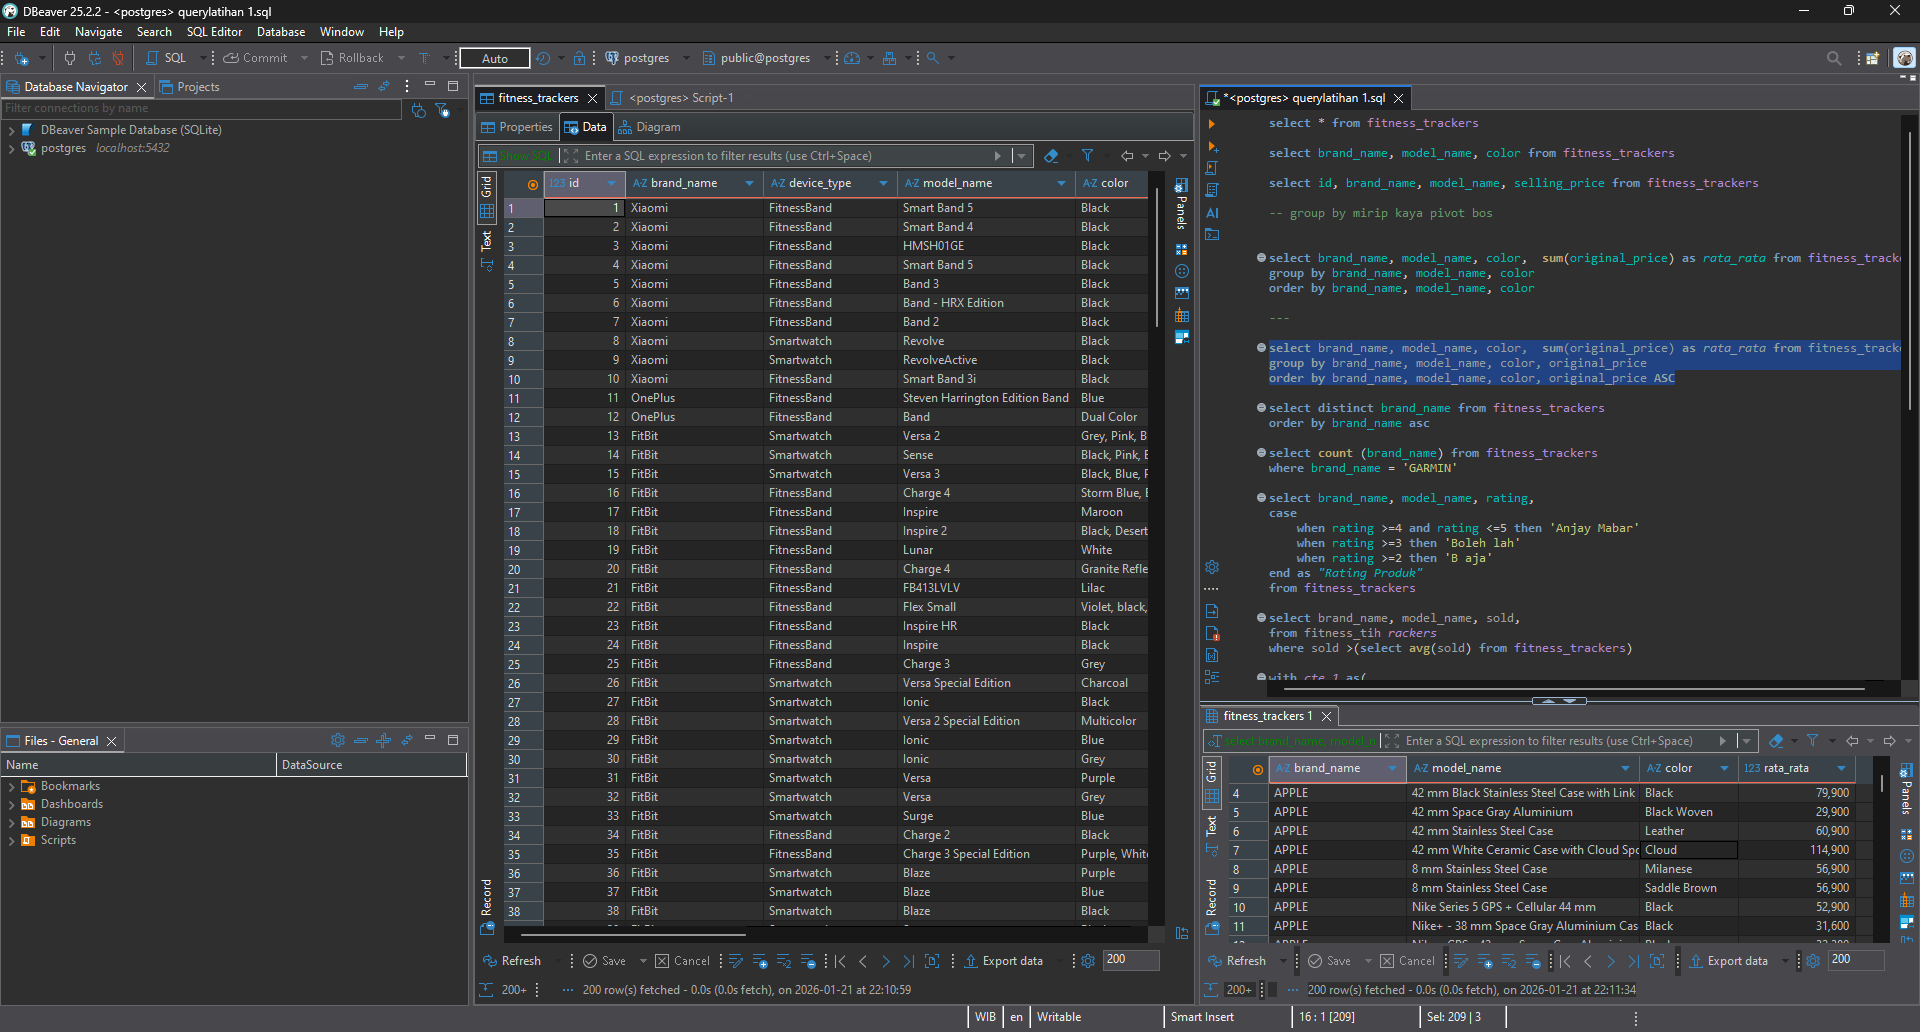Click the fetch size field showing 200
Viewport: 1920px width, 1032px height.
click(1131, 960)
